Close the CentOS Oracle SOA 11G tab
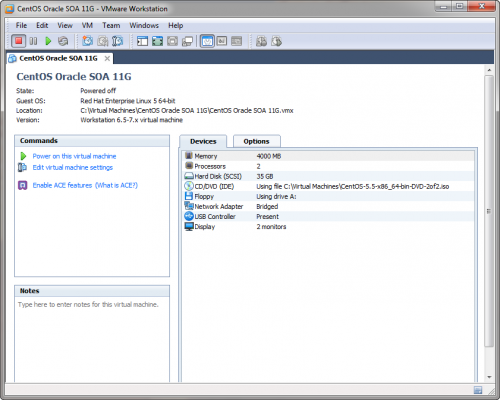500x400 pixels. (x=107, y=59)
